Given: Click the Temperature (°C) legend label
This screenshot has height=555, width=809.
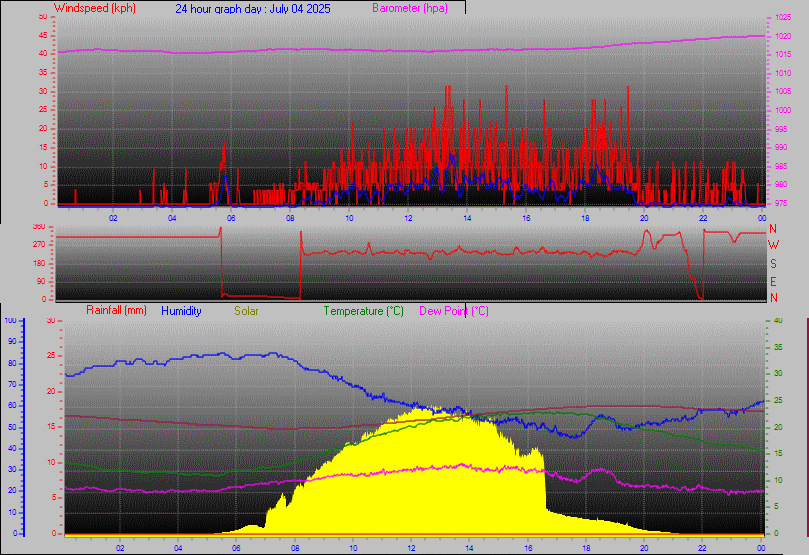Looking at the screenshot, I should coord(363,311).
